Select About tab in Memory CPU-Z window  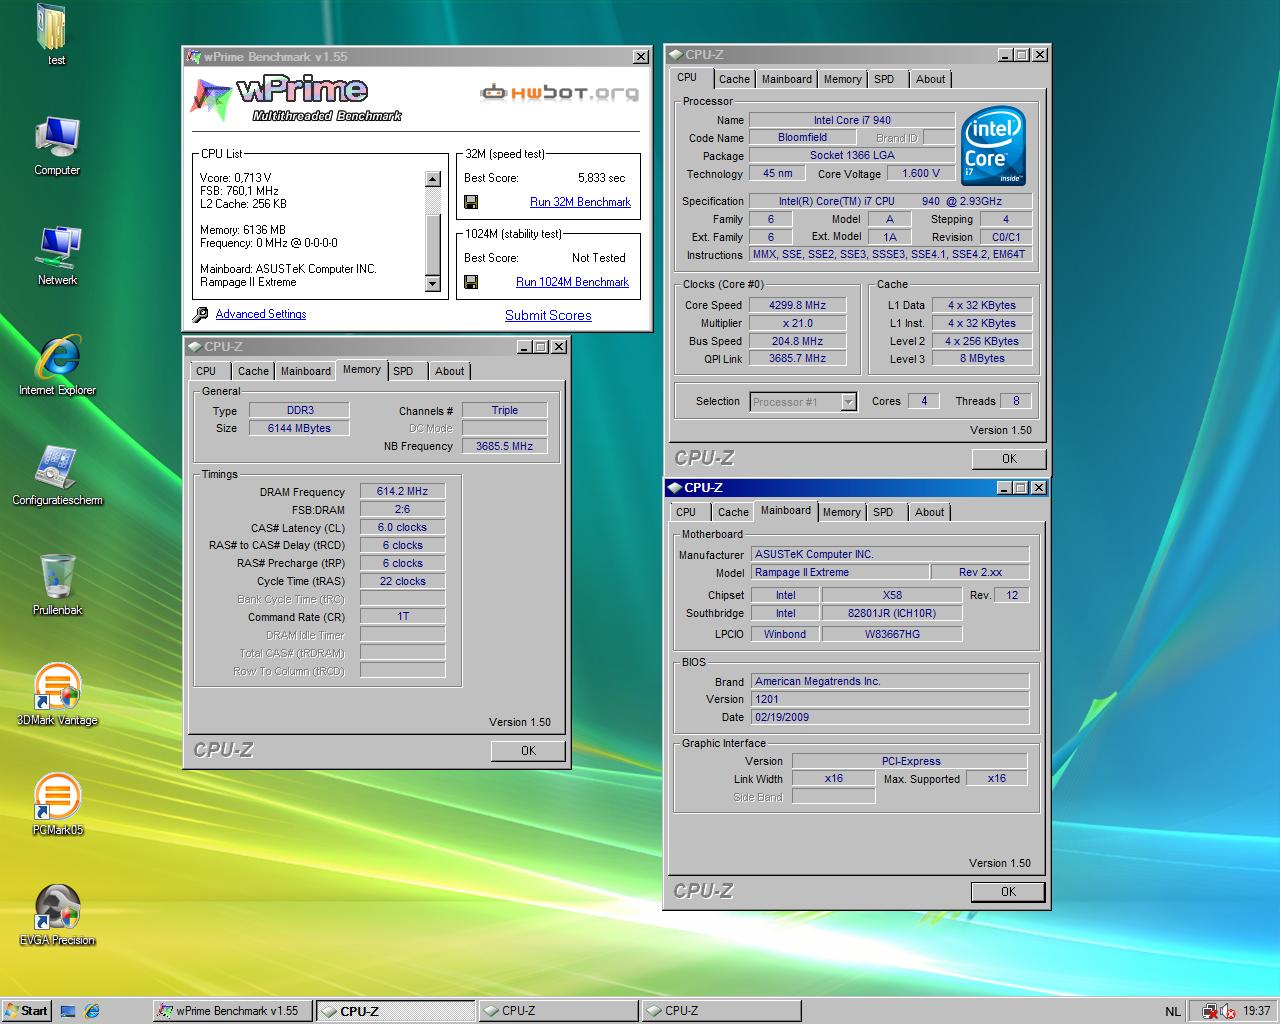[450, 371]
